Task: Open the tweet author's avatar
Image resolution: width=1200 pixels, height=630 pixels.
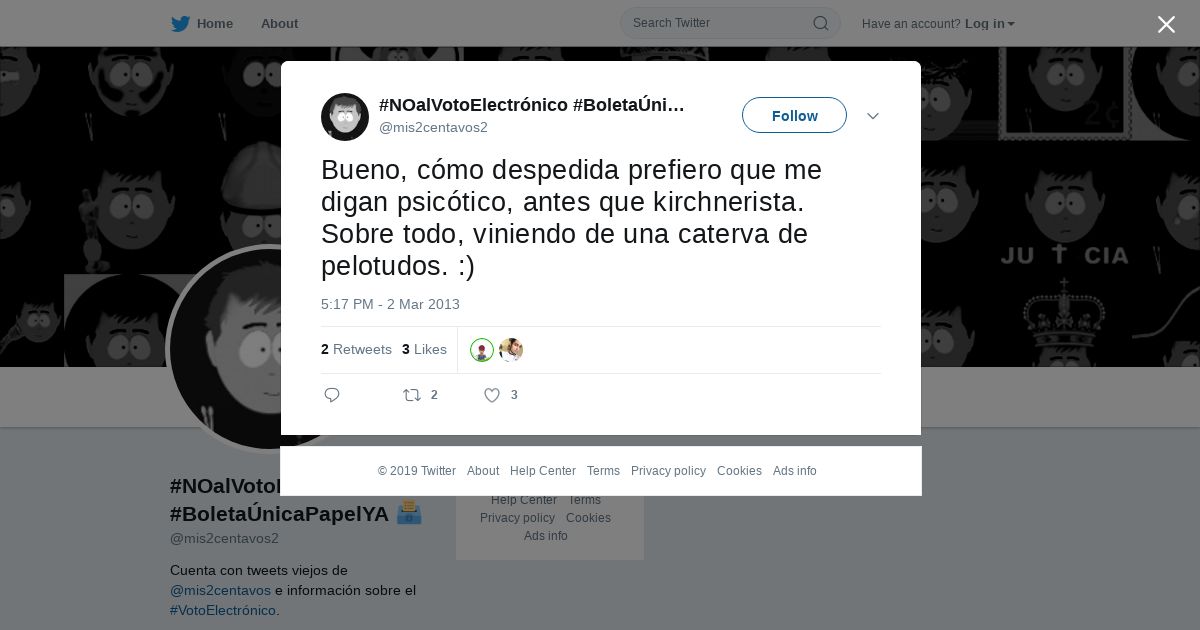Action: click(345, 117)
